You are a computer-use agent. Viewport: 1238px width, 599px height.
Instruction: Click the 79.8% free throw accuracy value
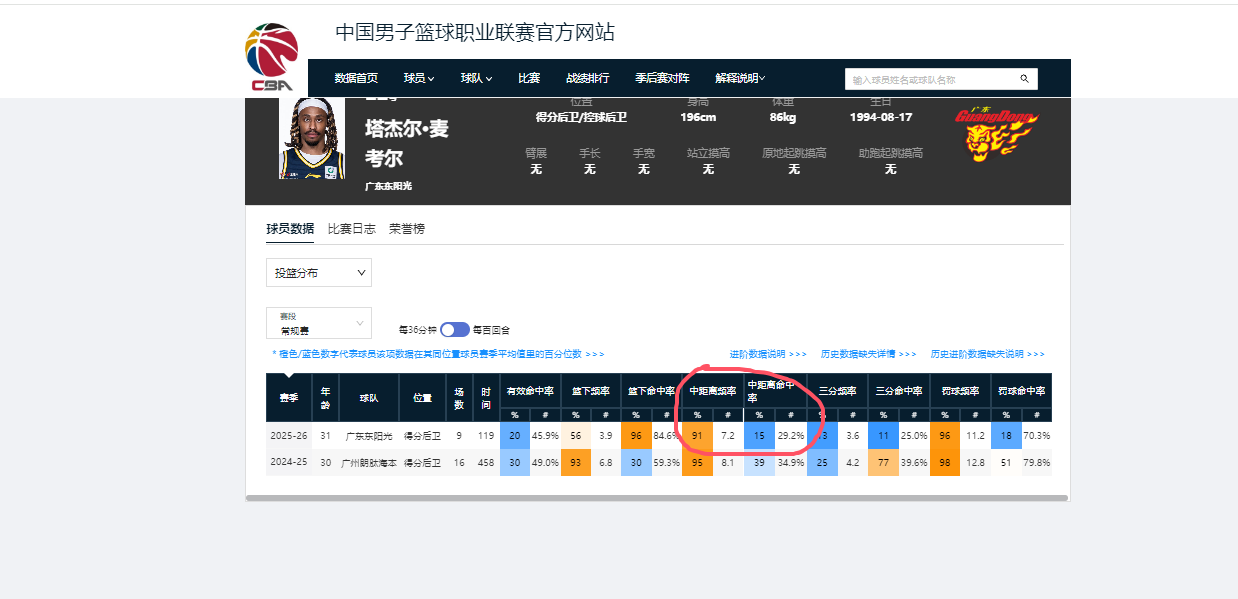pos(1037,463)
